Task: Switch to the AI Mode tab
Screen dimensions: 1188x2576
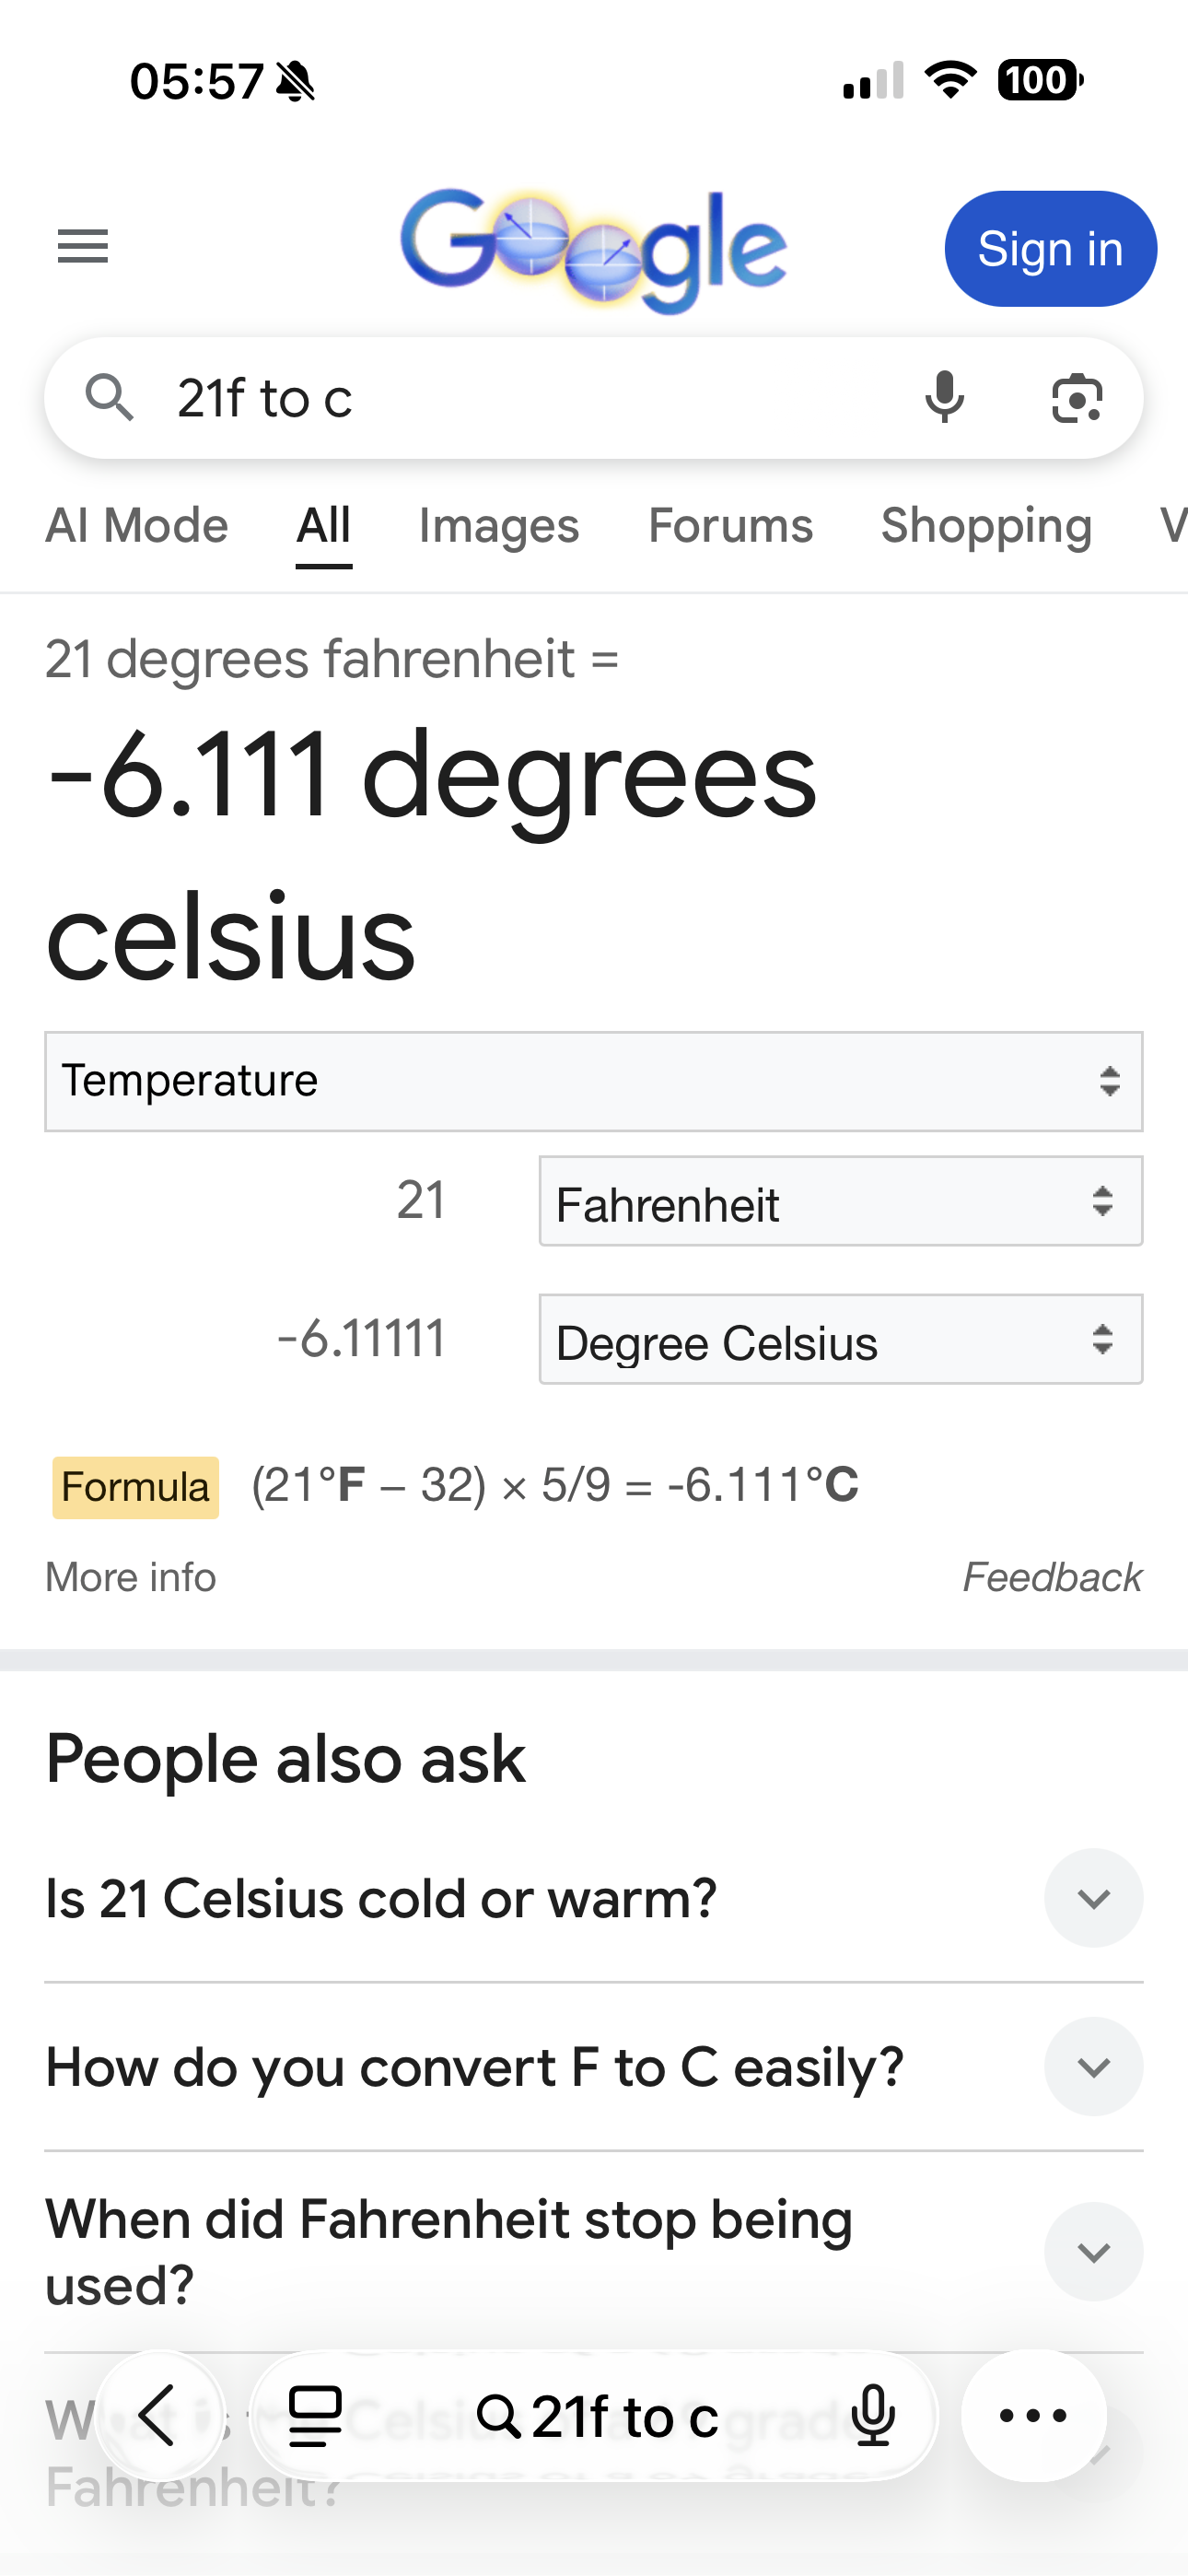Action: [x=137, y=526]
